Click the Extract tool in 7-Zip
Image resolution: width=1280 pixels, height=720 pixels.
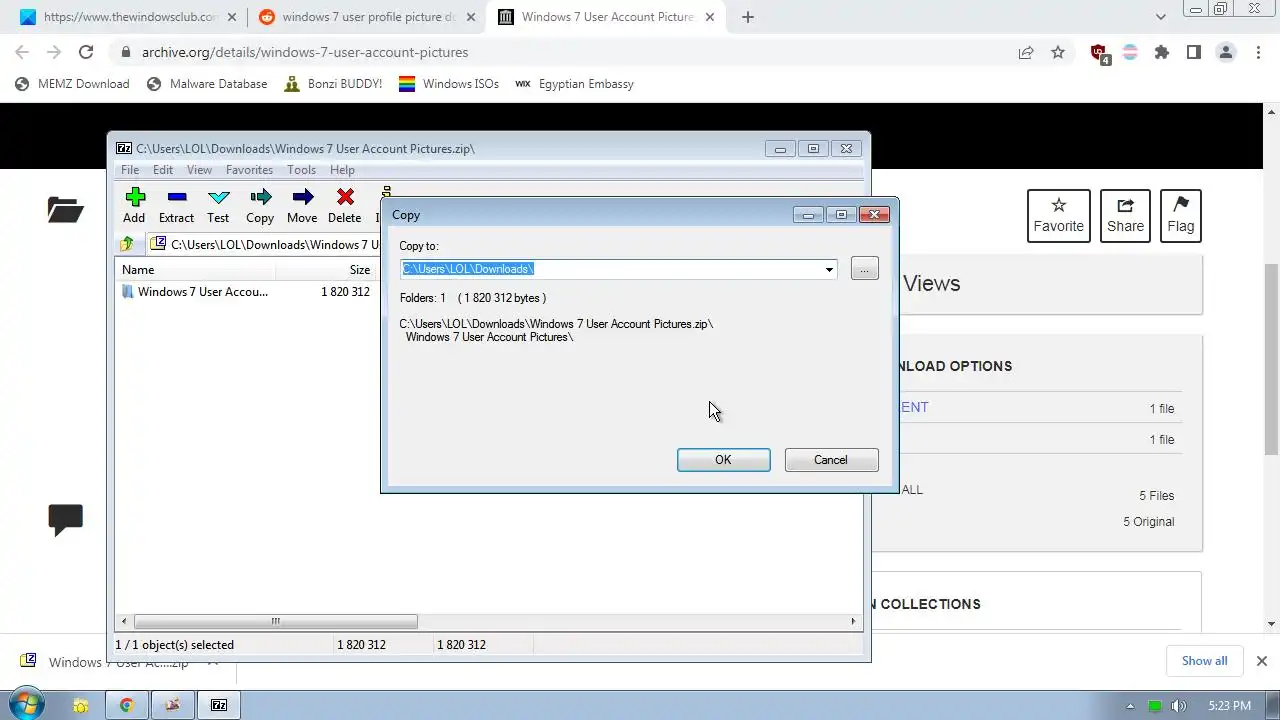[x=176, y=206]
